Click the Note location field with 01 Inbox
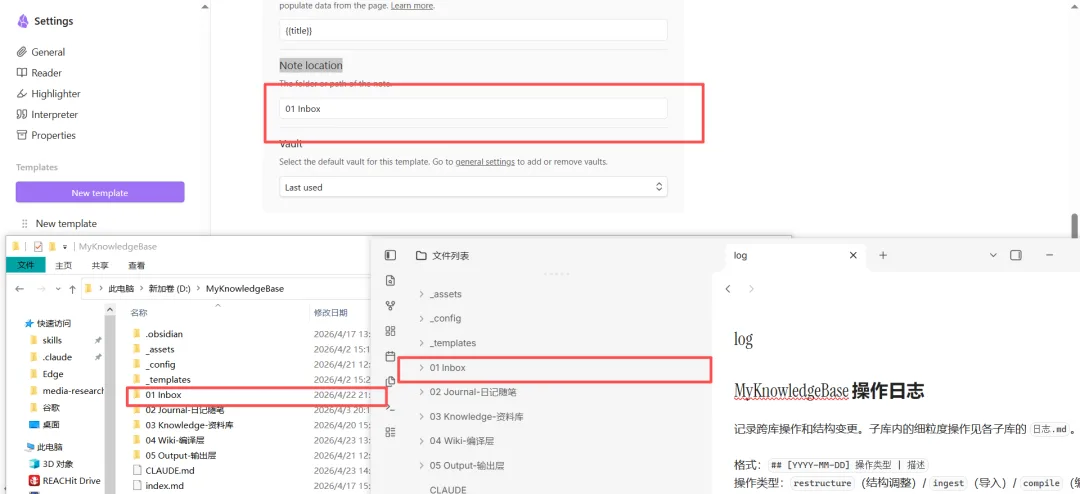This screenshot has width=1080, height=494. tap(473, 109)
